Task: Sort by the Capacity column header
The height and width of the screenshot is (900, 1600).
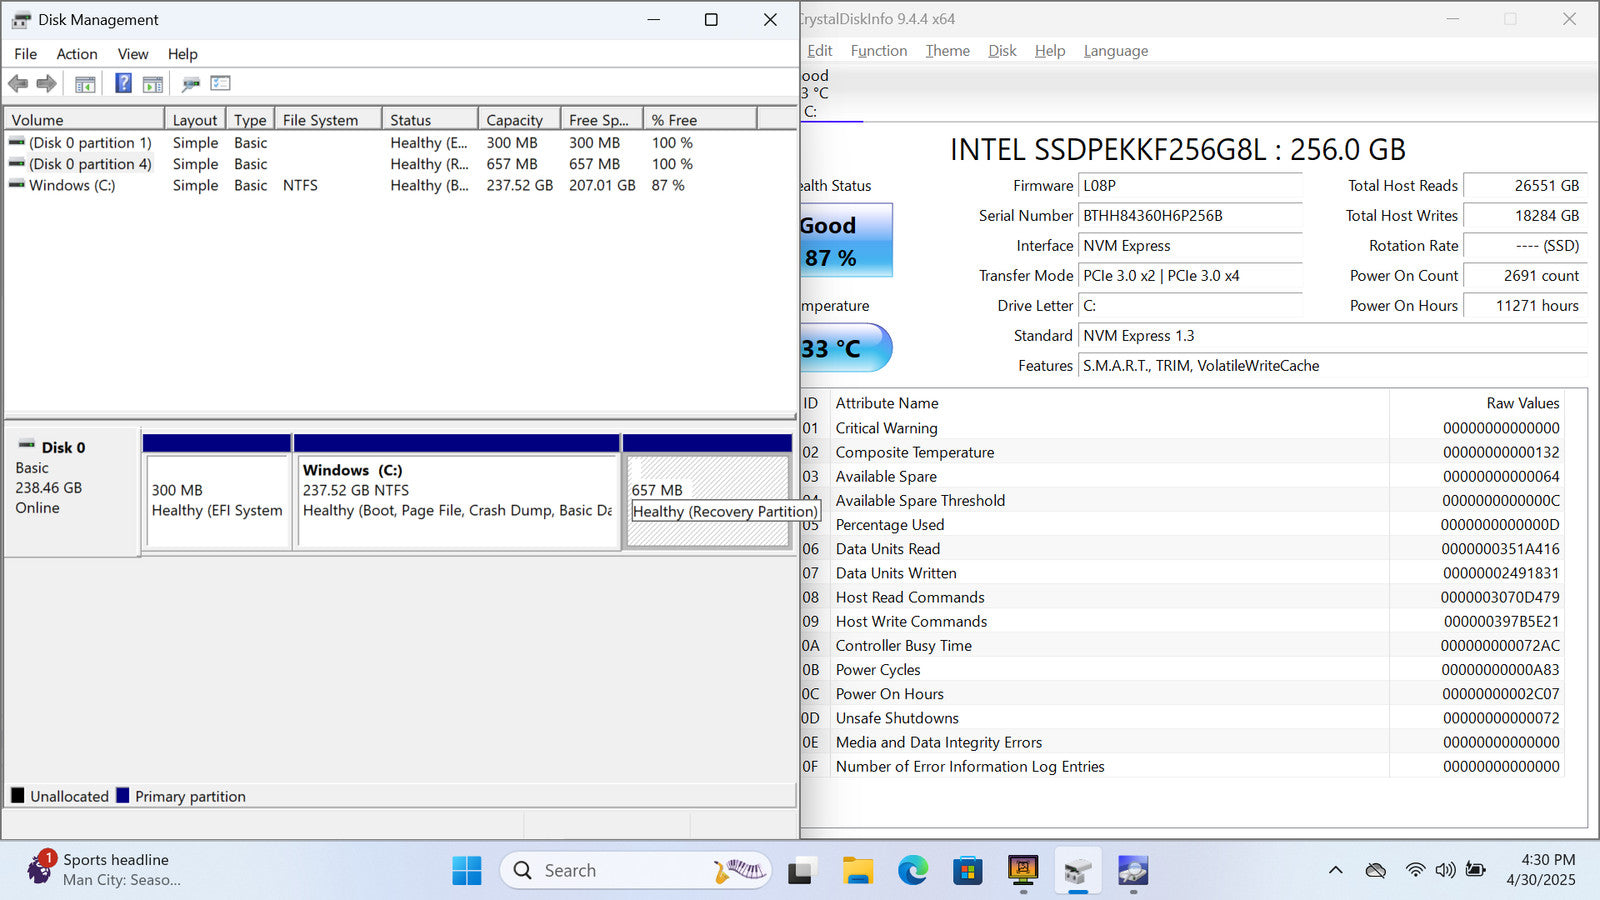Action: [x=520, y=120]
